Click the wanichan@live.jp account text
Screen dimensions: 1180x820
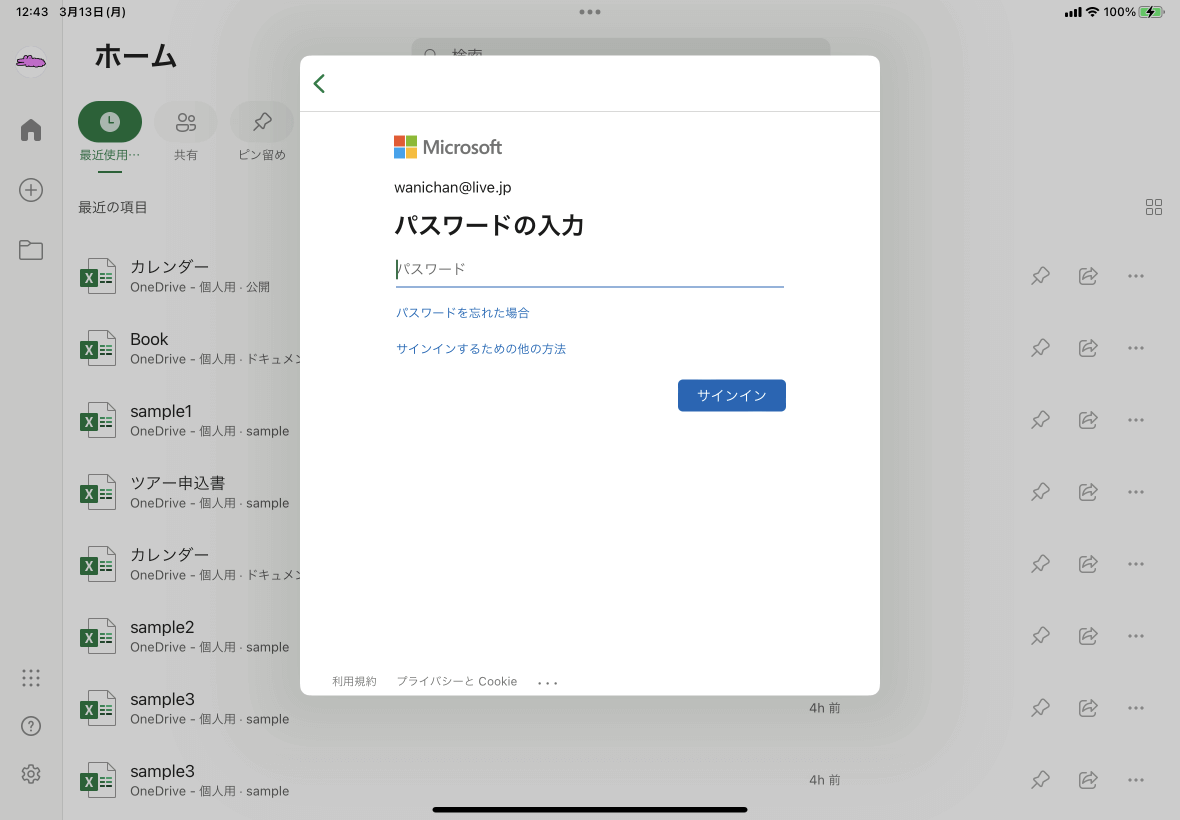pyautogui.click(x=453, y=187)
